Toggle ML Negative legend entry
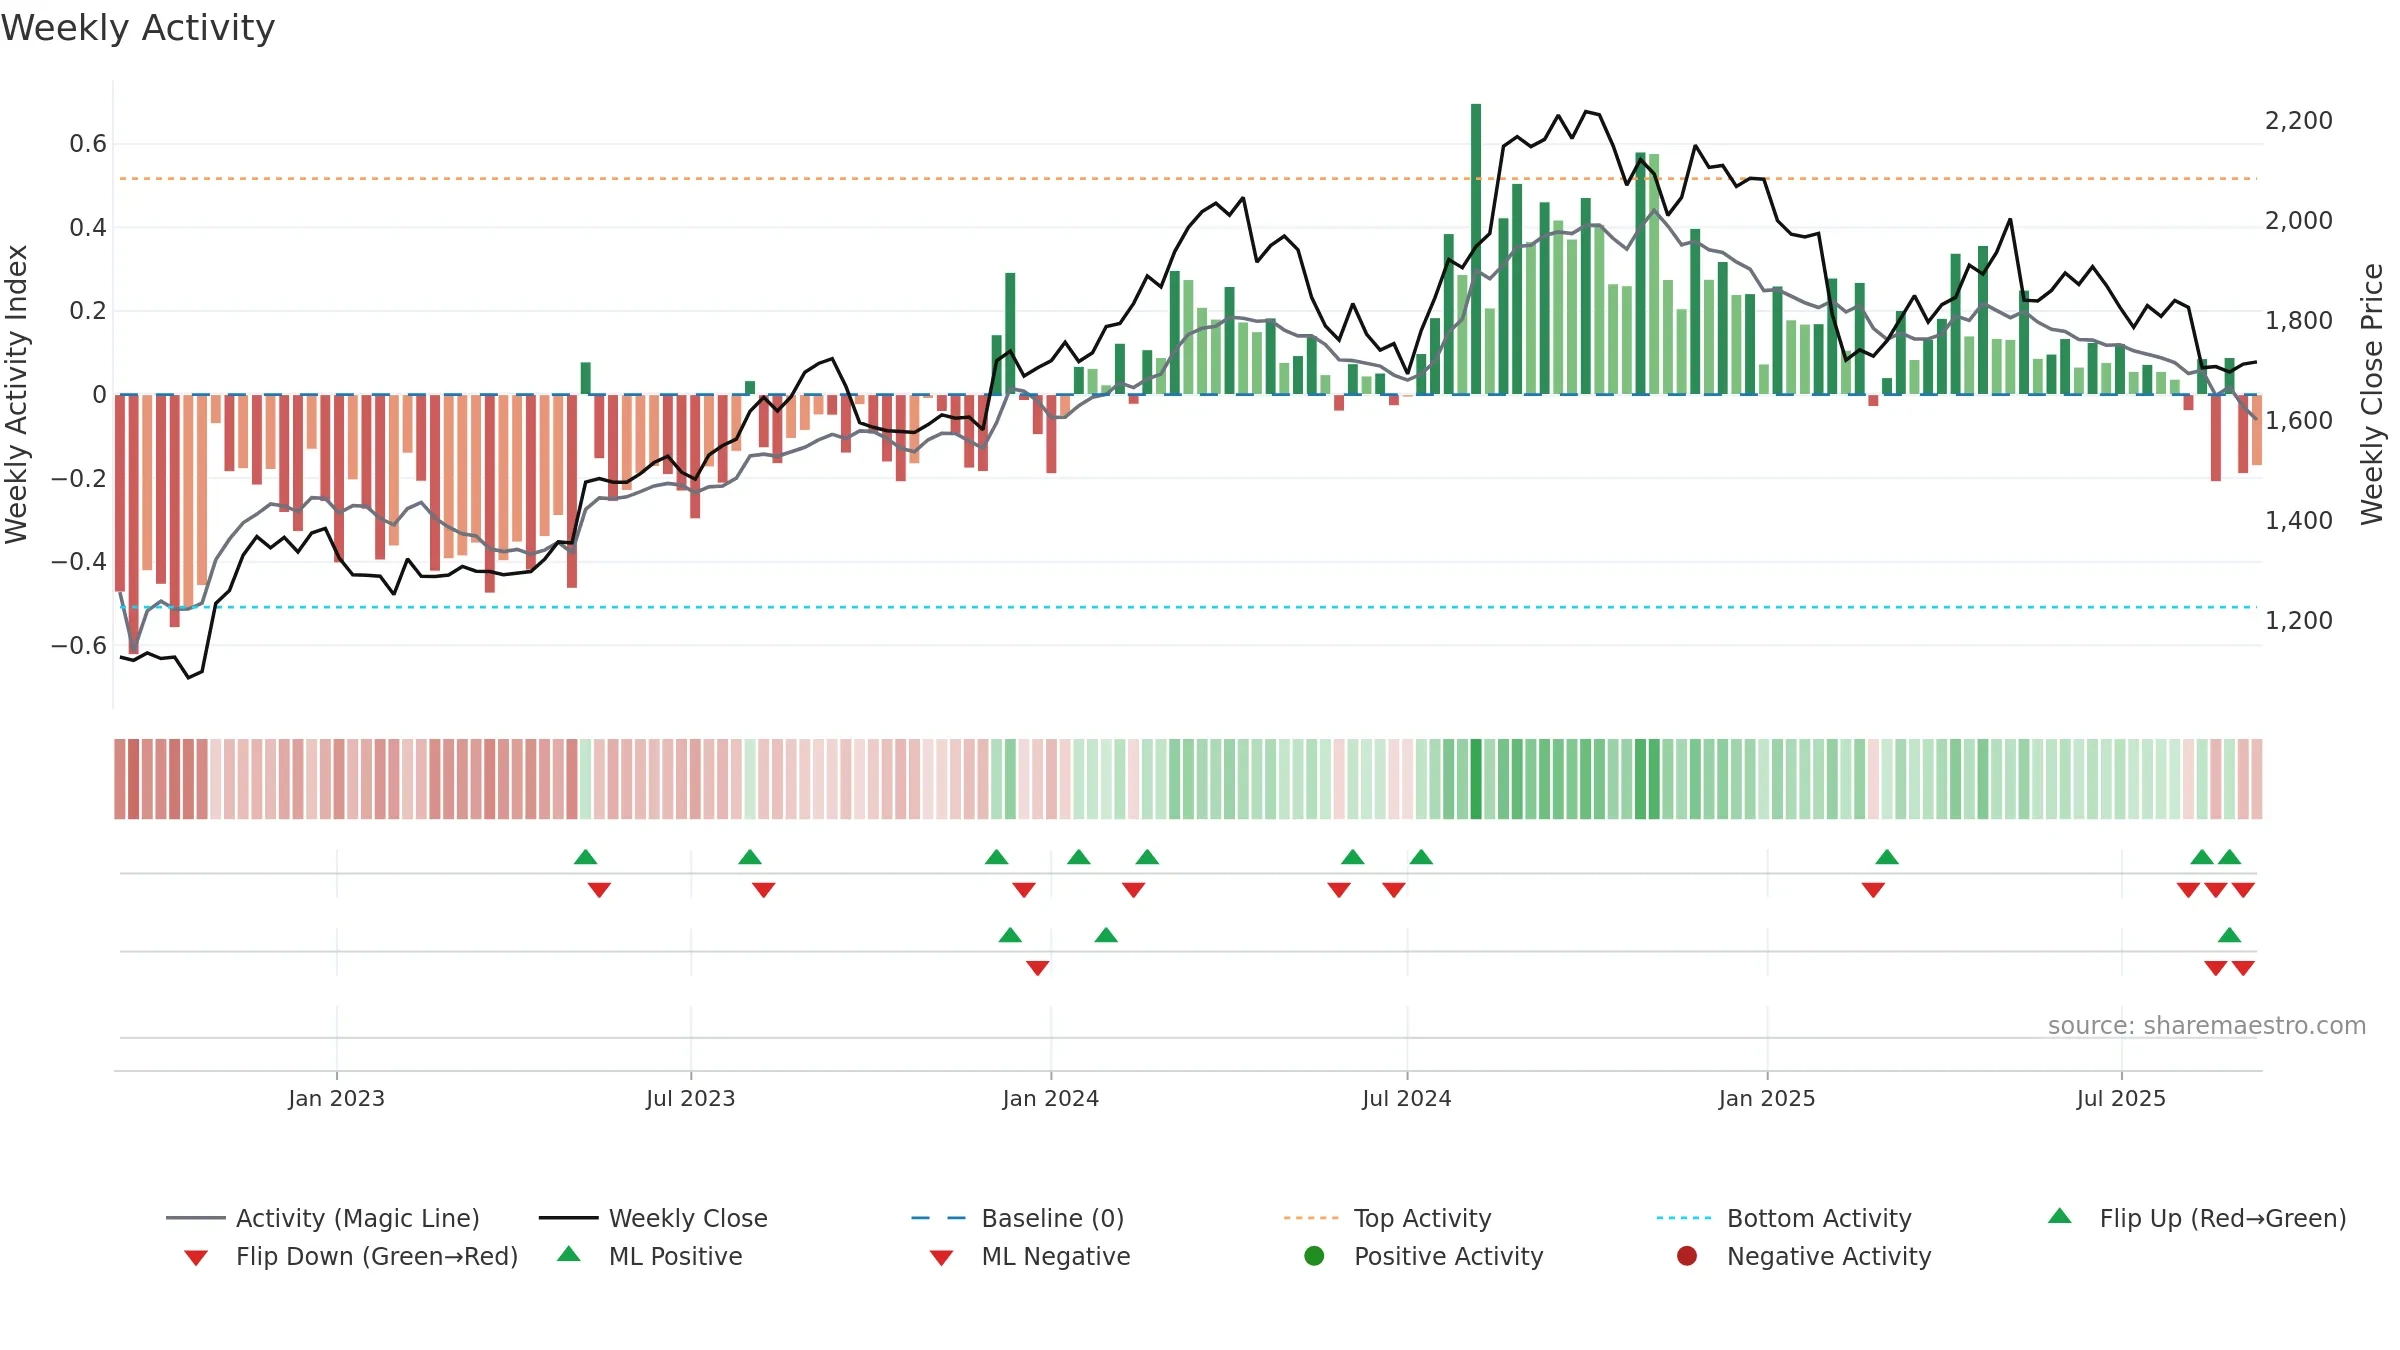Image resolution: width=2400 pixels, height=1350 pixels. click(x=1030, y=1256)
